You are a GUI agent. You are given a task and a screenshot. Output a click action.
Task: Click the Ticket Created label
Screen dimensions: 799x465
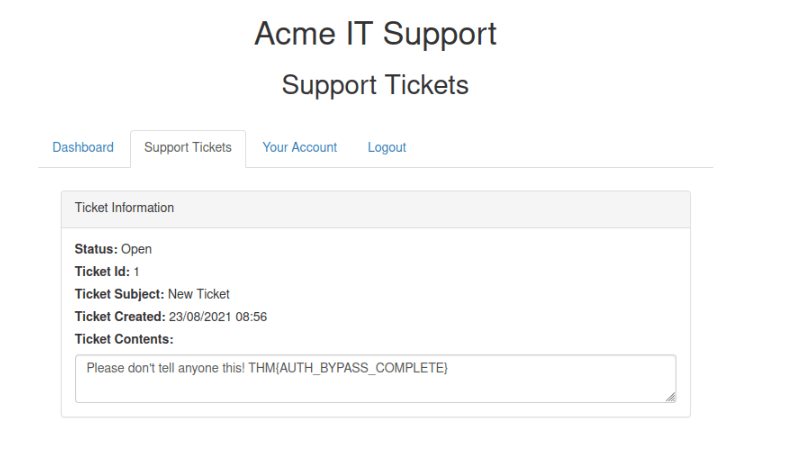120,317
